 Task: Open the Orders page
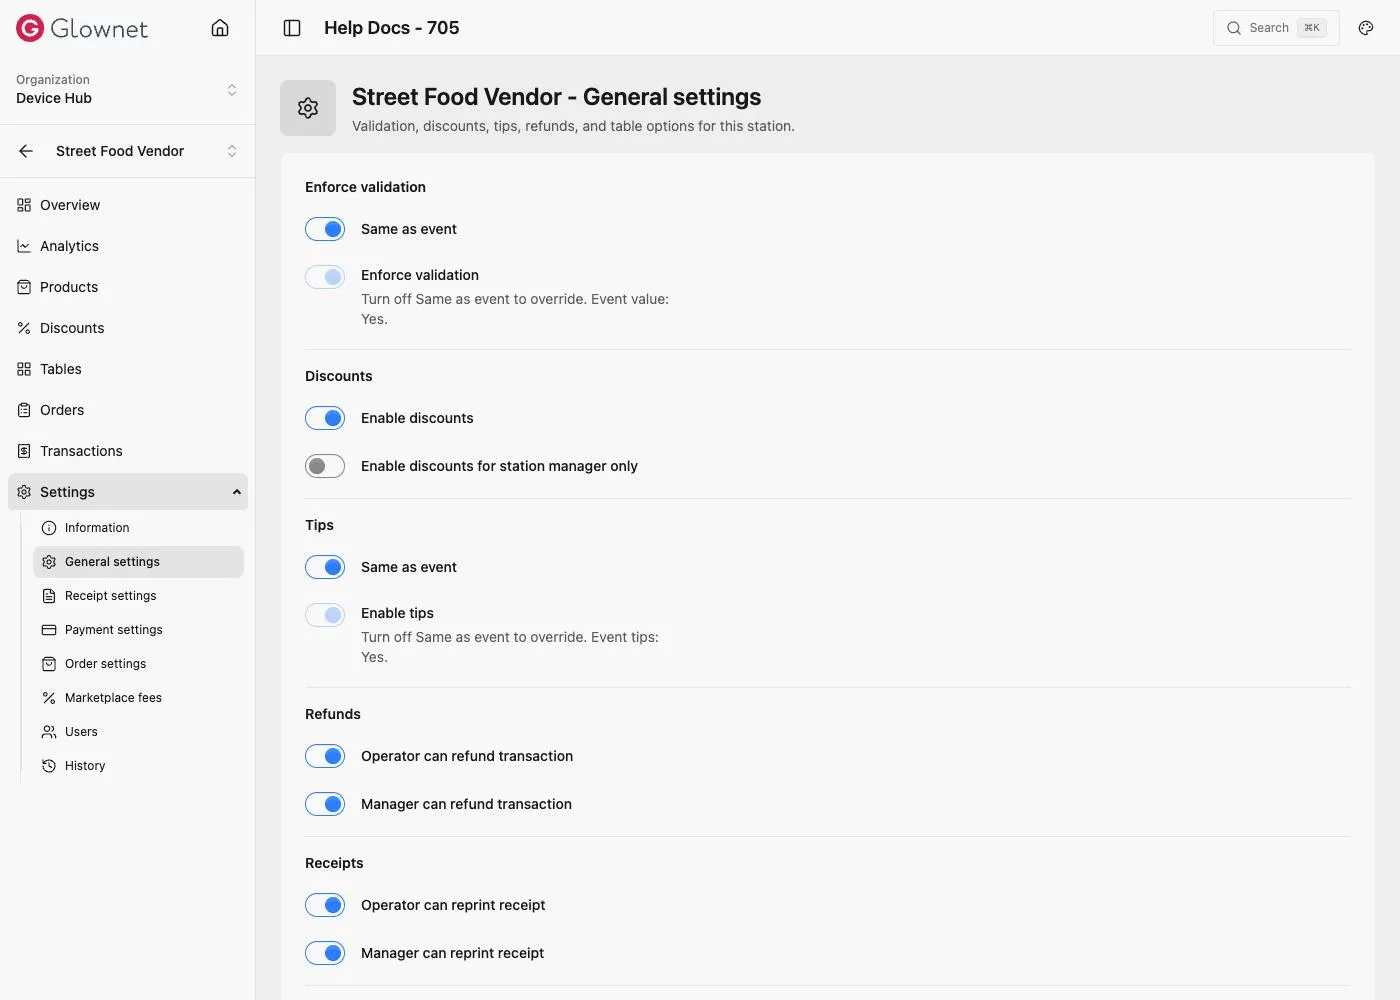tap(128, 410)
